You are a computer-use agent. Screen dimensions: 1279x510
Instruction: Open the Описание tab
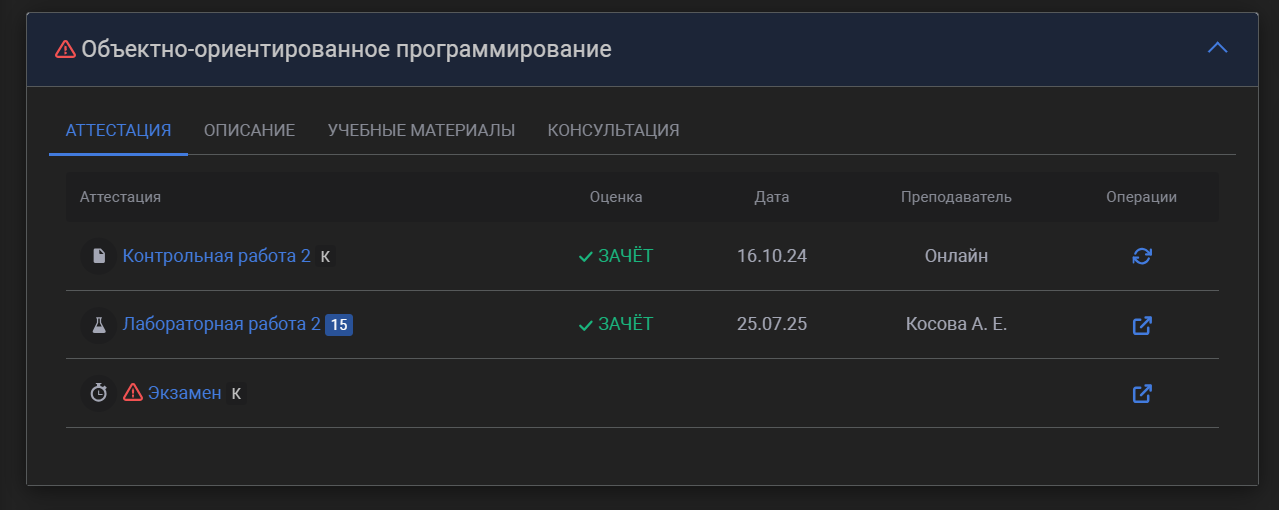249,130
